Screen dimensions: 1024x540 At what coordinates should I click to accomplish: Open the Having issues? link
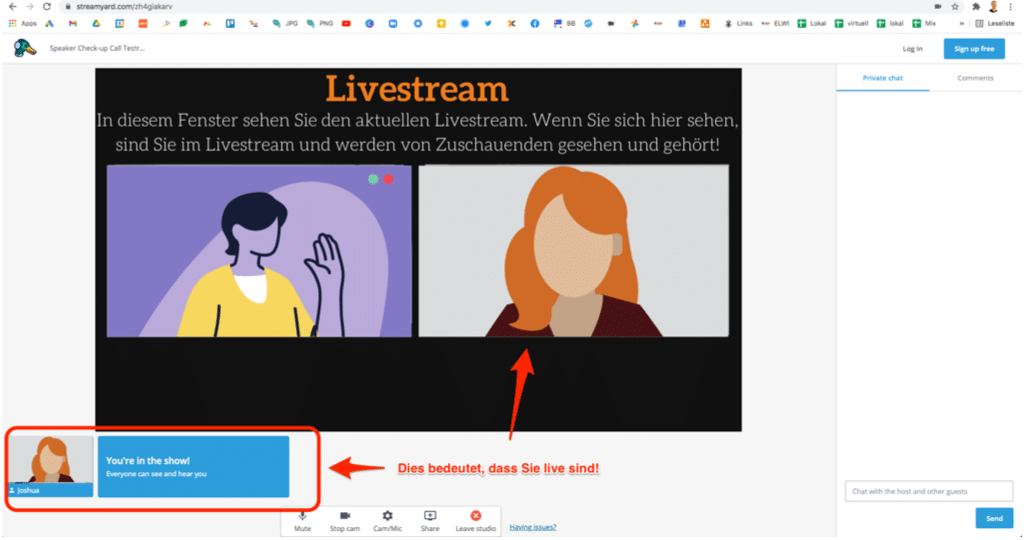pyautogui.click(x=533, y=527)
